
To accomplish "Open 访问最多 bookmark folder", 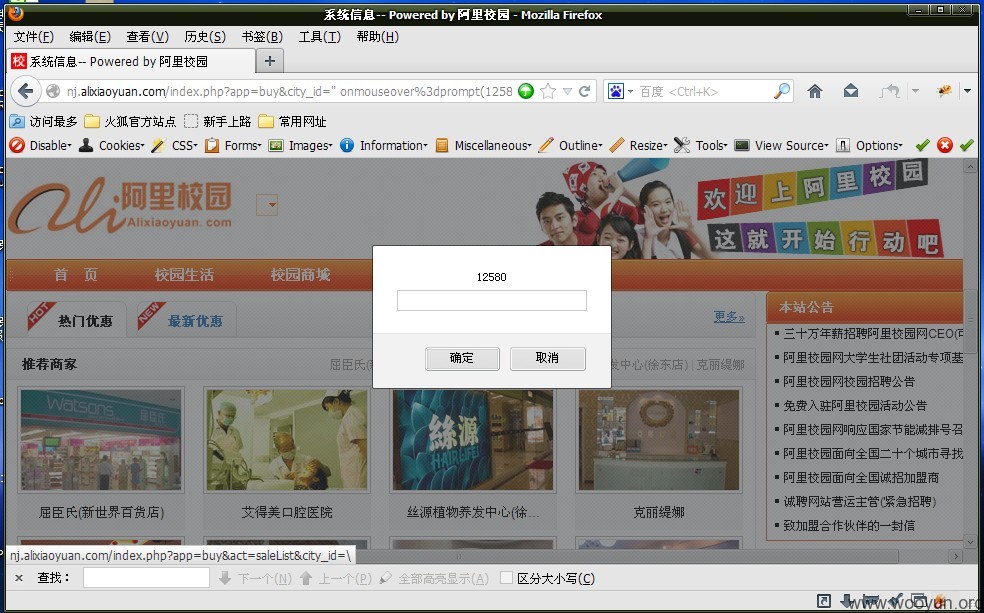I will [44, 122].
